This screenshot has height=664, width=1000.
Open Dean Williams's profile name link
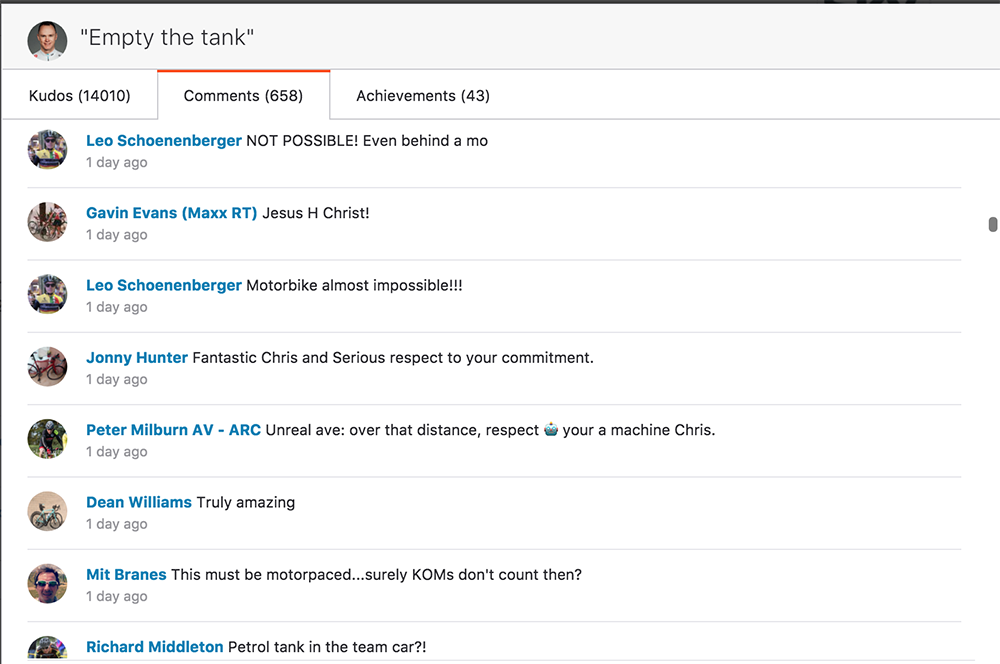pos(139,502)
